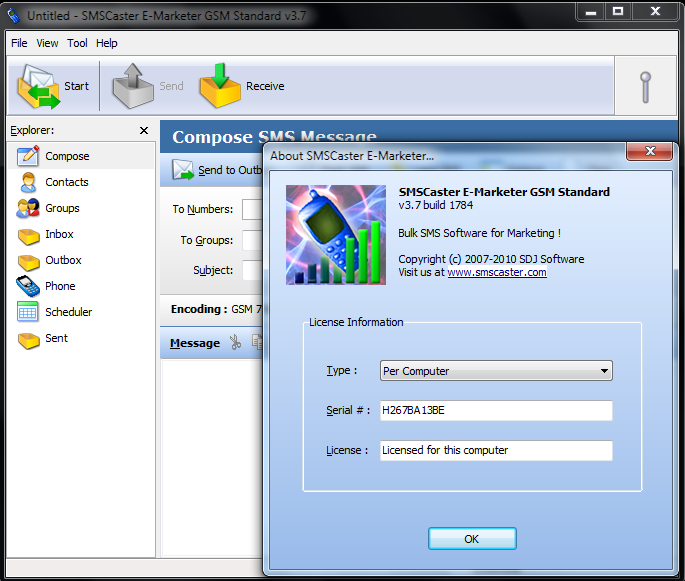Click the License Information group label

click(356, 322)
